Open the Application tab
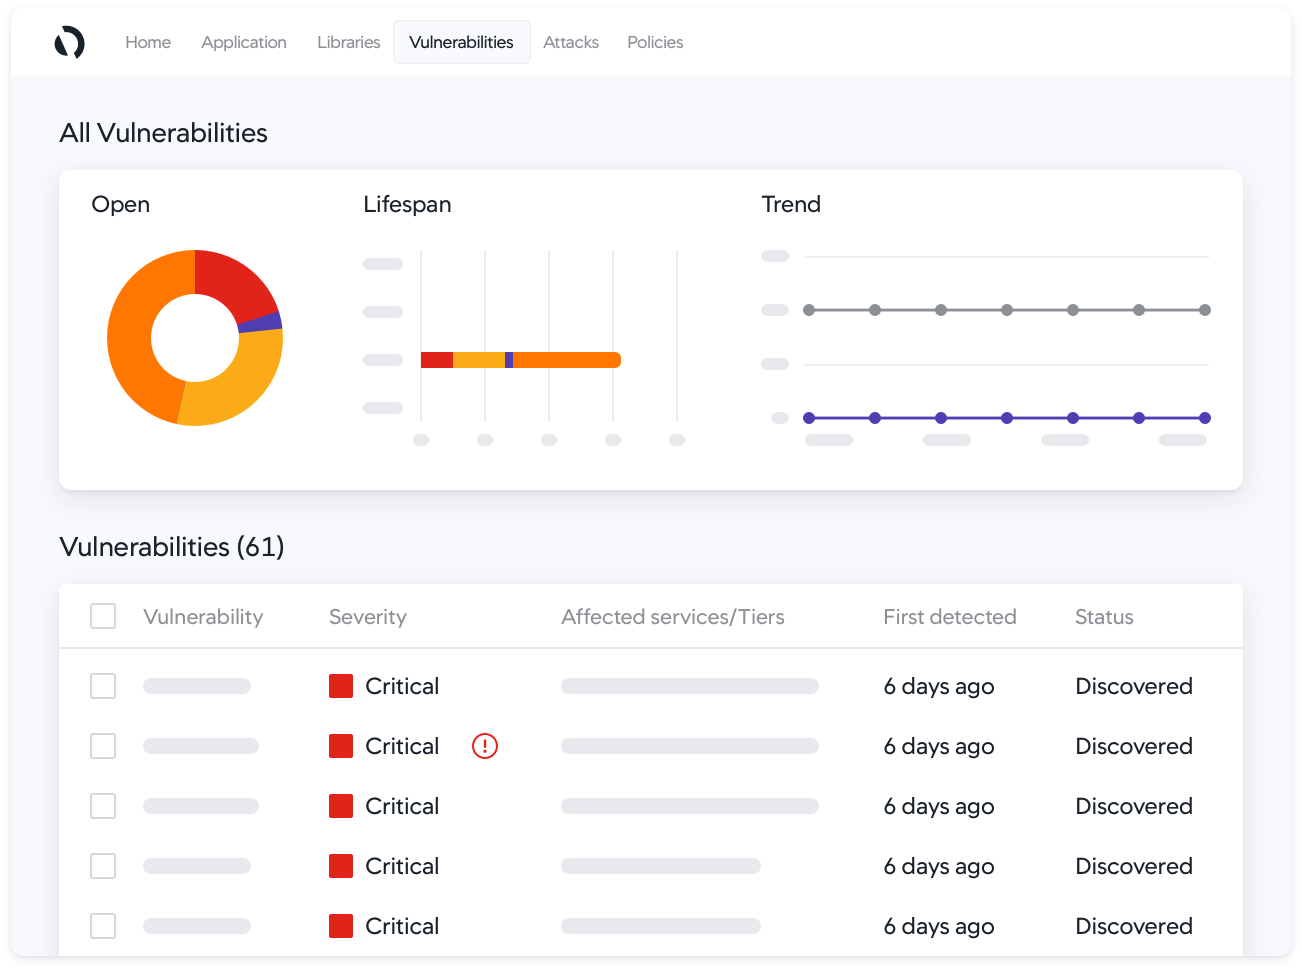 tap(244, 42)
